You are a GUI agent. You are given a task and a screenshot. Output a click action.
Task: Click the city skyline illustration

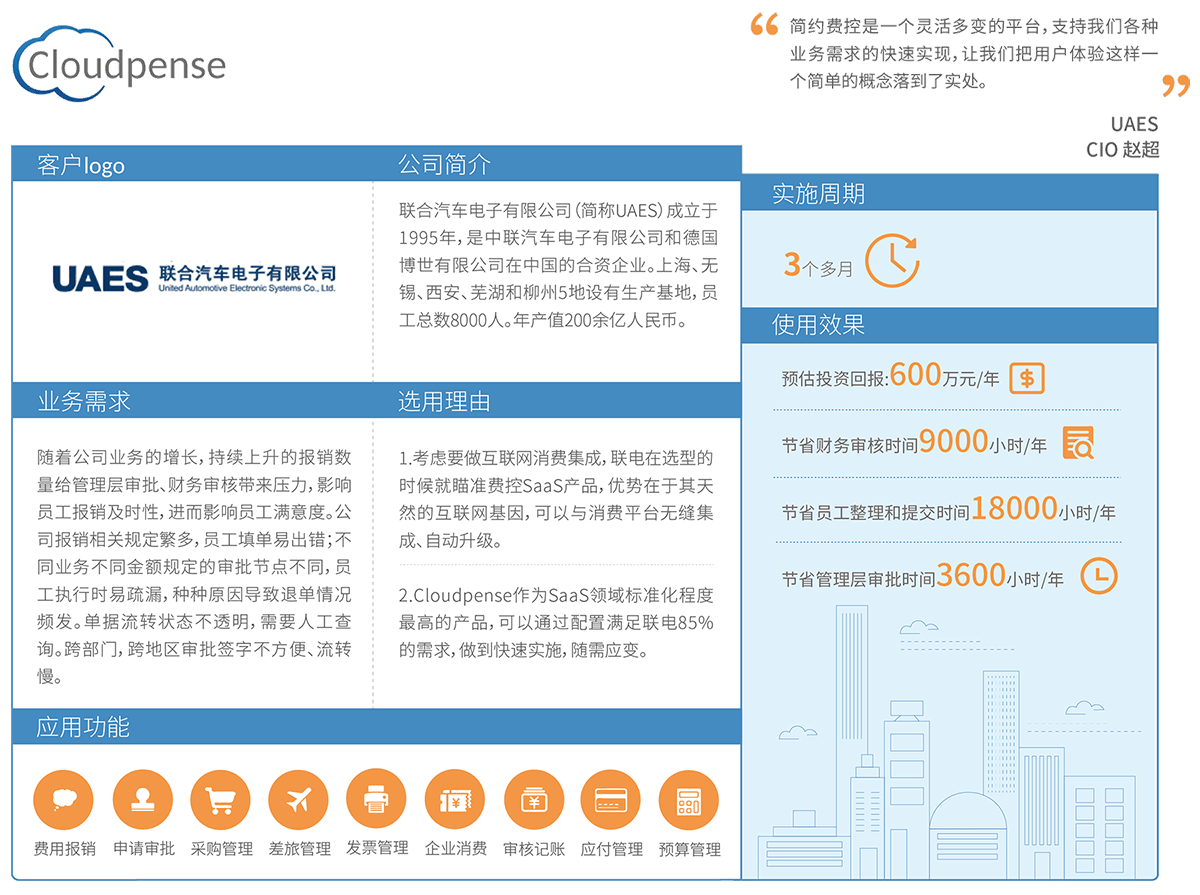point(948,742)
